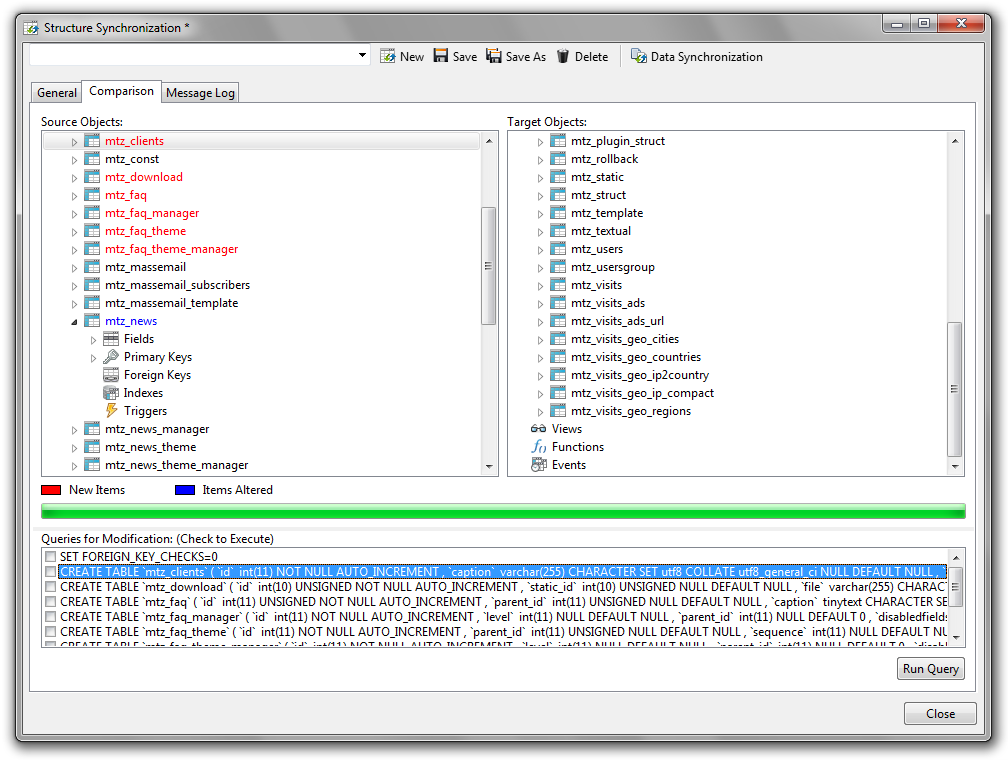1008x760 pixels.
Task: Collapse the mtz_news source table
Action: click(75, 321)
